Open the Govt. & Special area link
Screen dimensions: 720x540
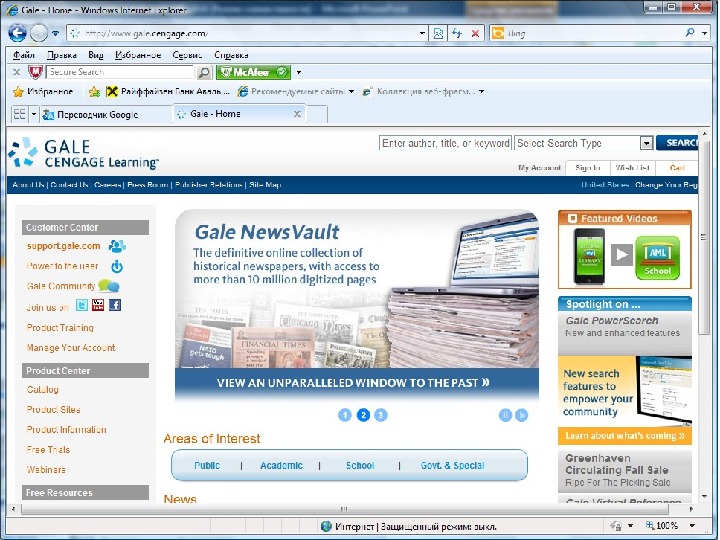click(x=452, y=466)
